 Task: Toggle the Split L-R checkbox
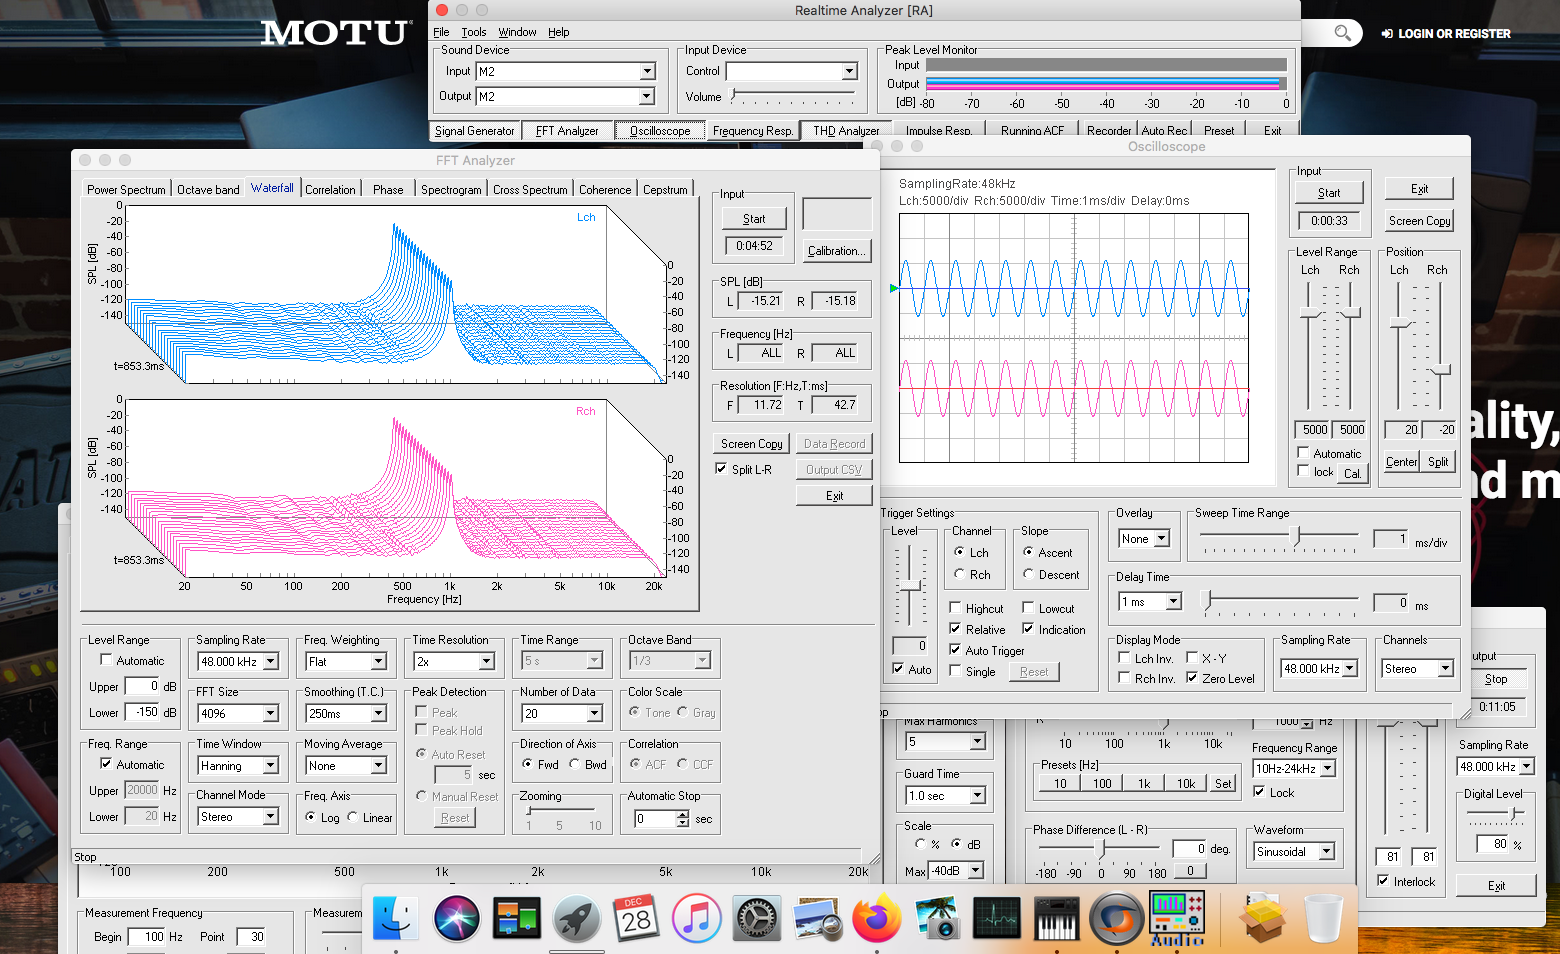(721, 469)
